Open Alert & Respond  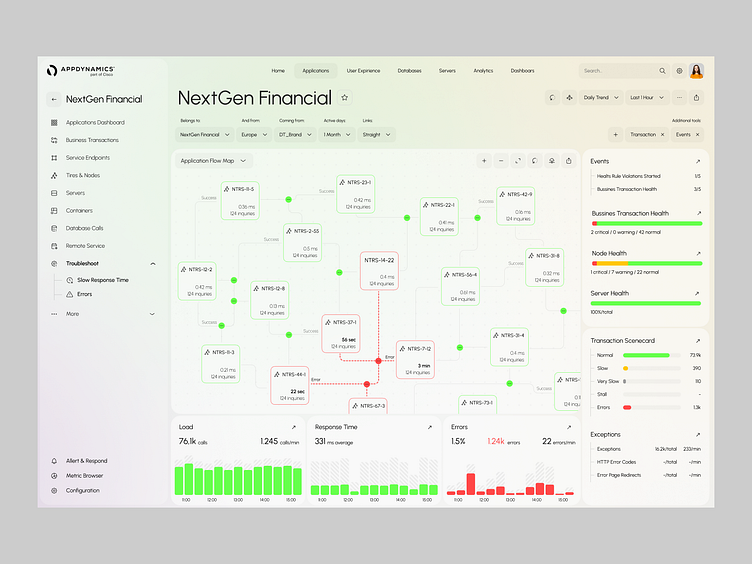(x=87, y=461)
